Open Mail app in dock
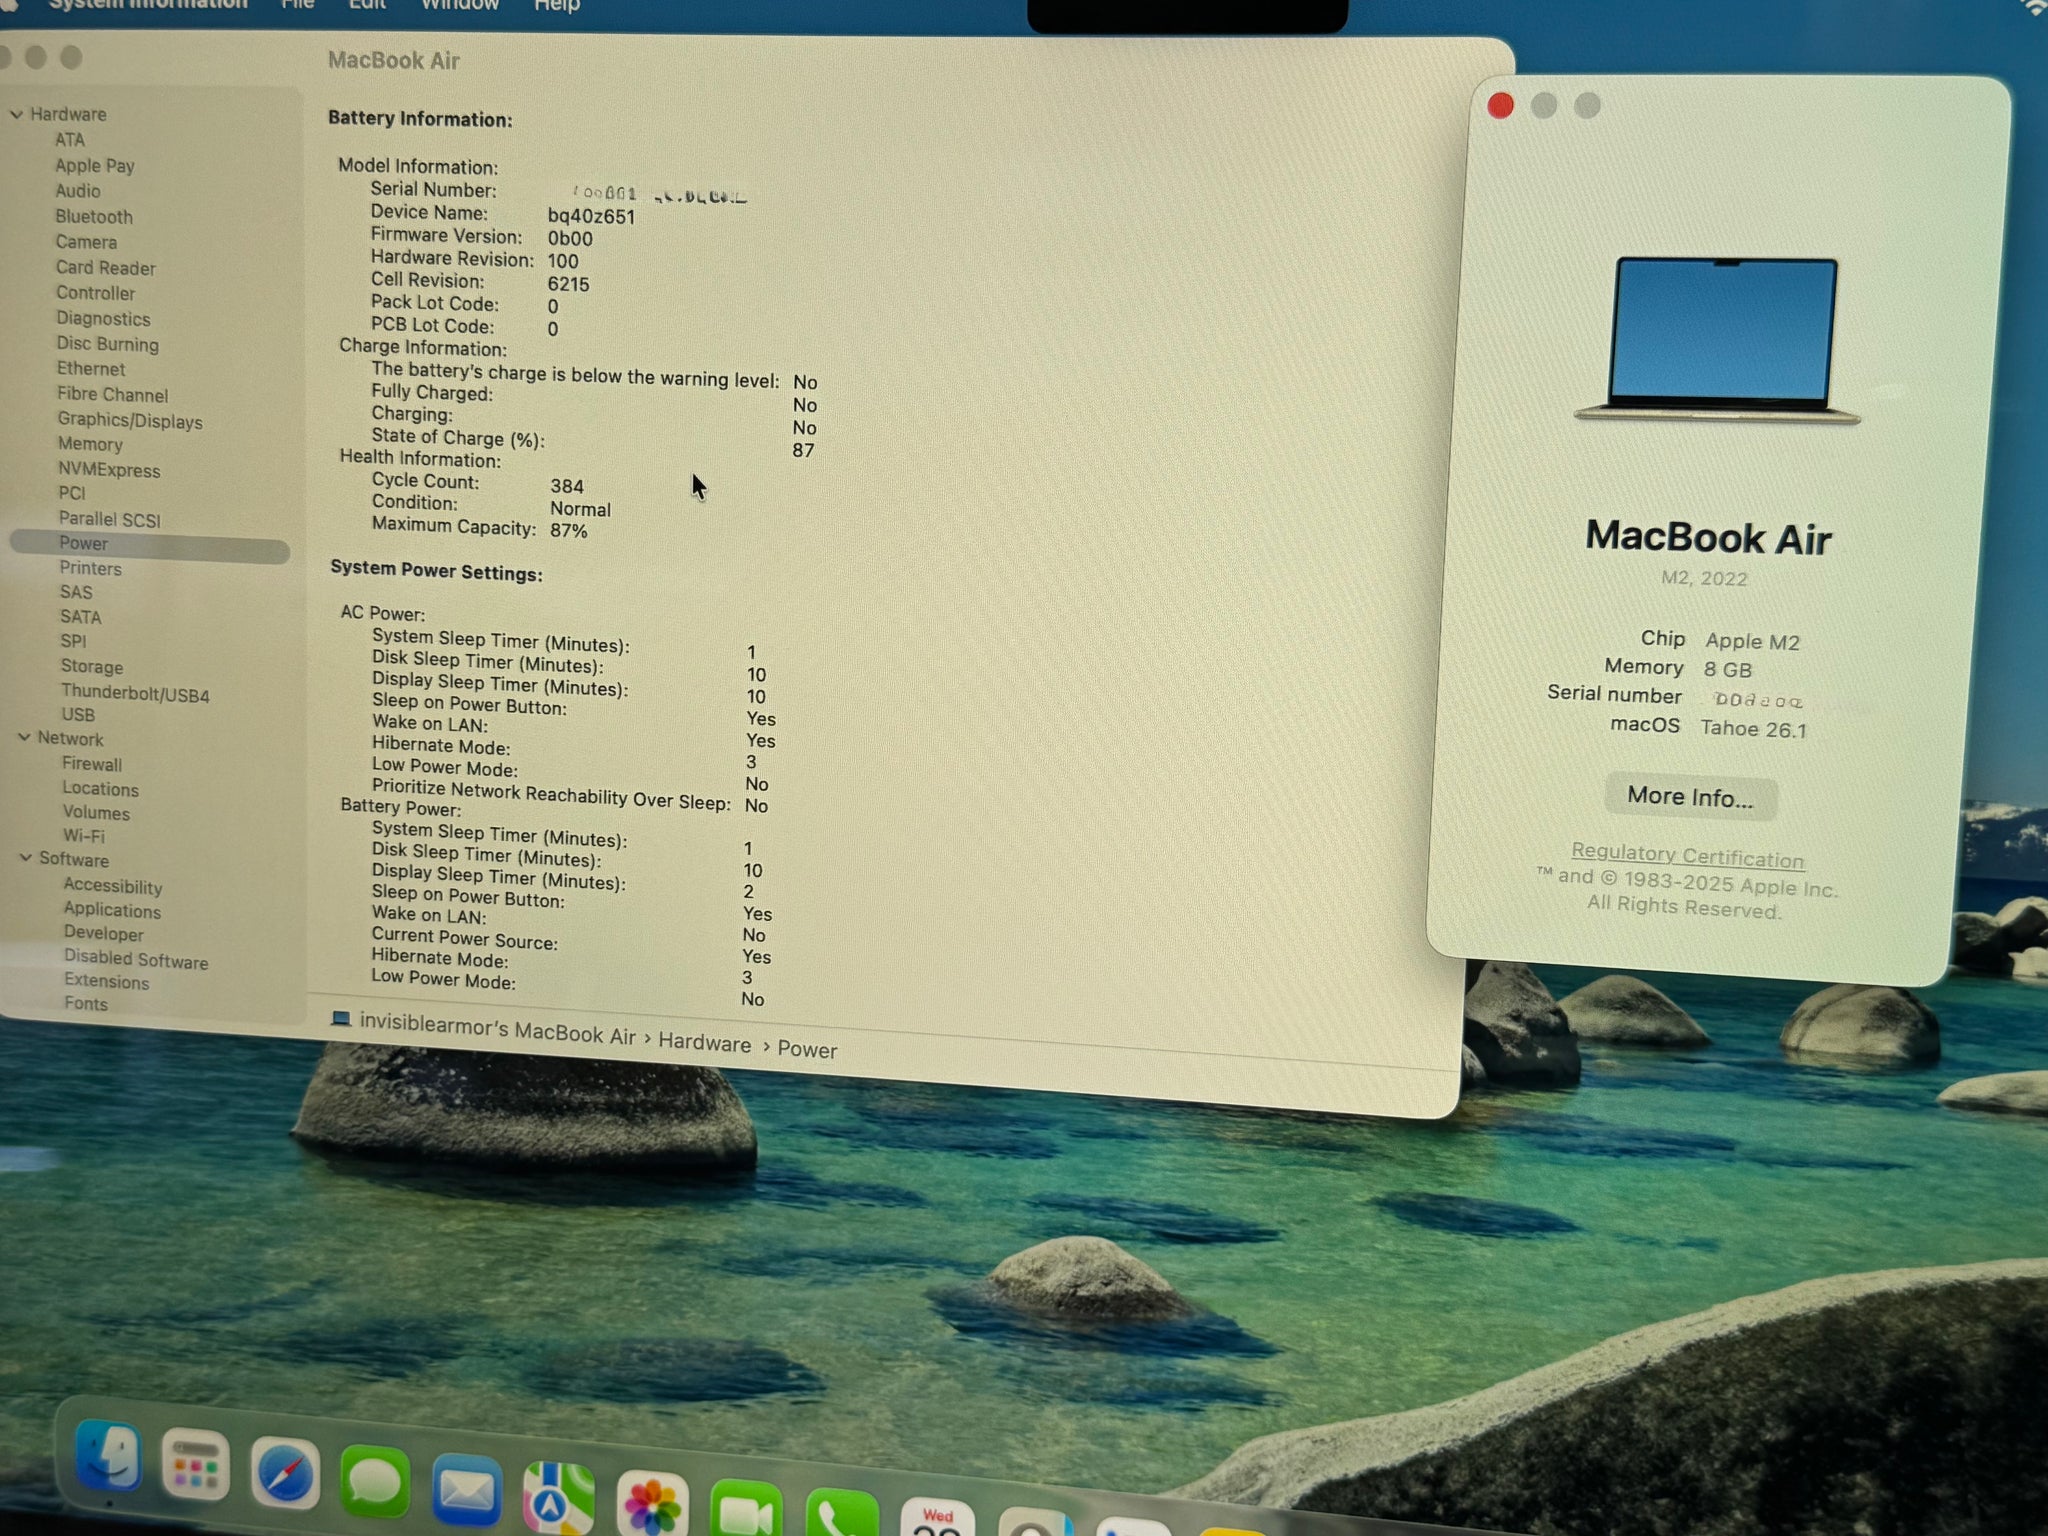The height and width of the screenshot is (1536, 2048). coord(466,1492)
